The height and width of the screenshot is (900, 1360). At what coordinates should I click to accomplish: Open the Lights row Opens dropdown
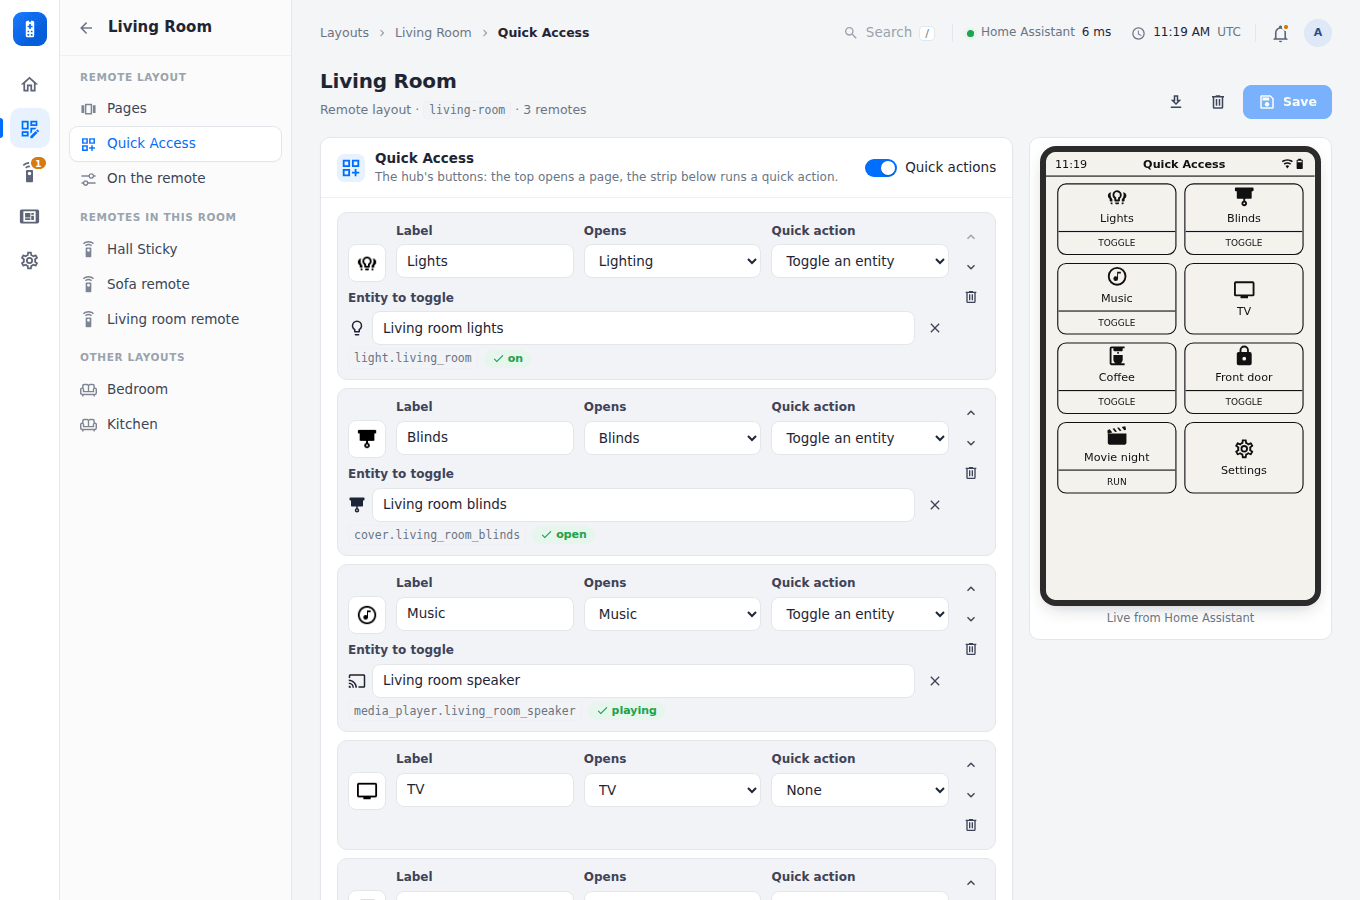tap(672, 261)
